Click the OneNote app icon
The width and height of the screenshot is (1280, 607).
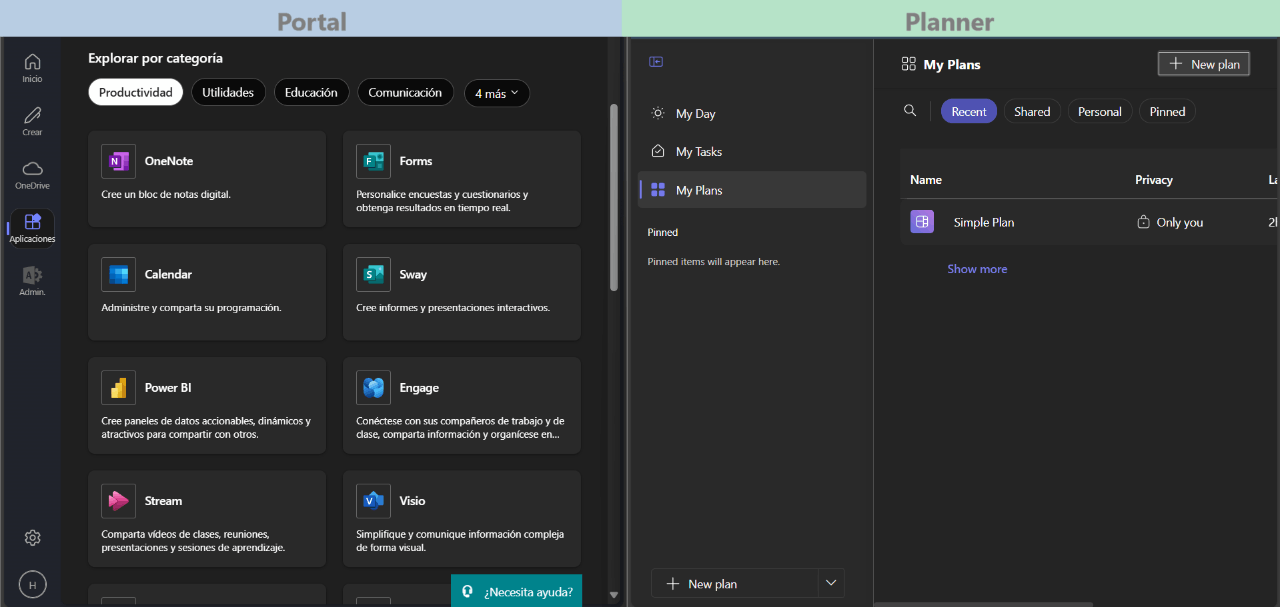(118, 161)
